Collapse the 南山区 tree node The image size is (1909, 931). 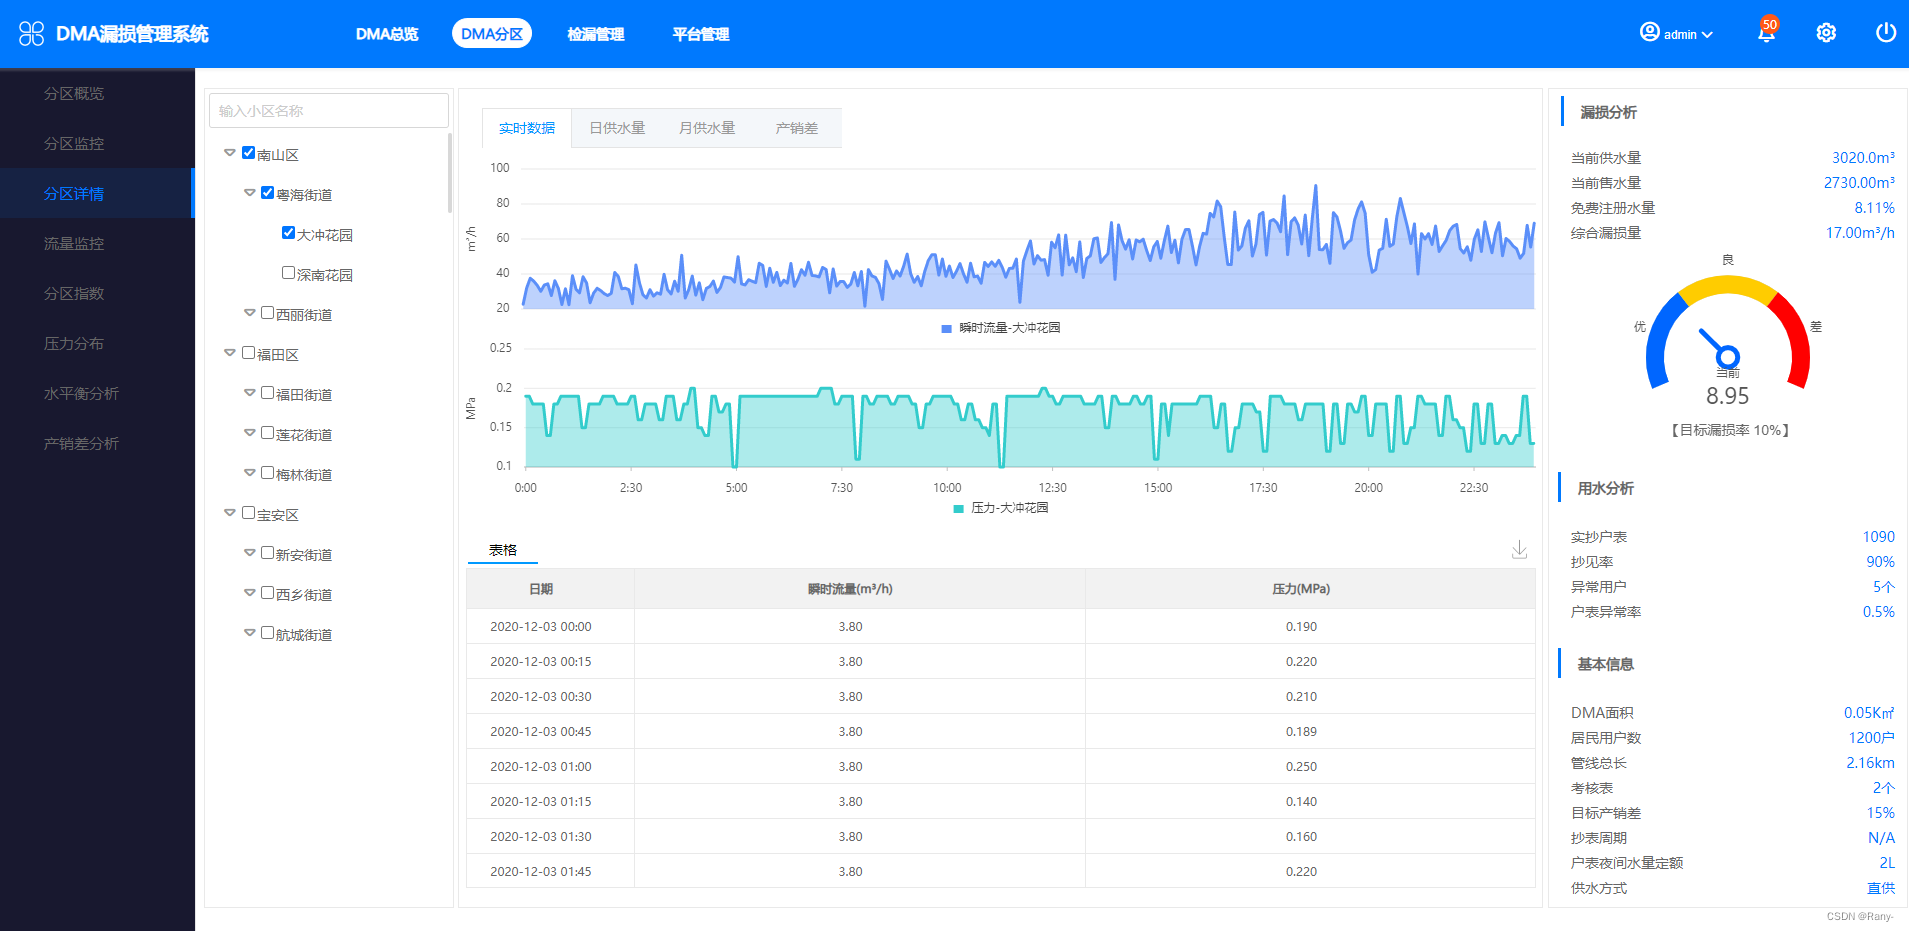pyautogui.click(x=230, y=153)
